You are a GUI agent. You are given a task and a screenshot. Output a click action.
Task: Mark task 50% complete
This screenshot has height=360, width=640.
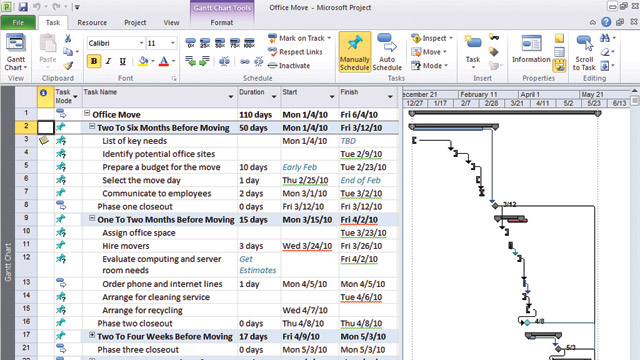pyautogui.click(x=220, y=42)
